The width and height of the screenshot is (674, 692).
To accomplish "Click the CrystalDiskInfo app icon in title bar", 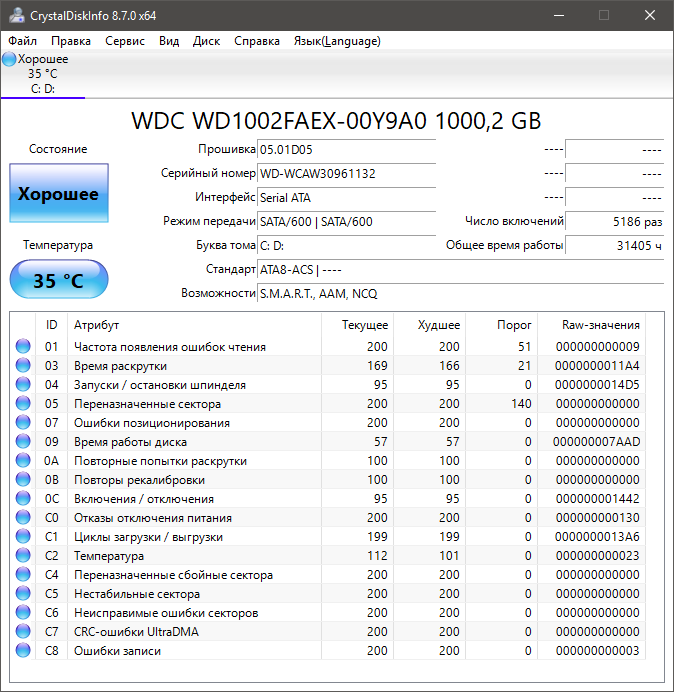I will coord(17,15).
